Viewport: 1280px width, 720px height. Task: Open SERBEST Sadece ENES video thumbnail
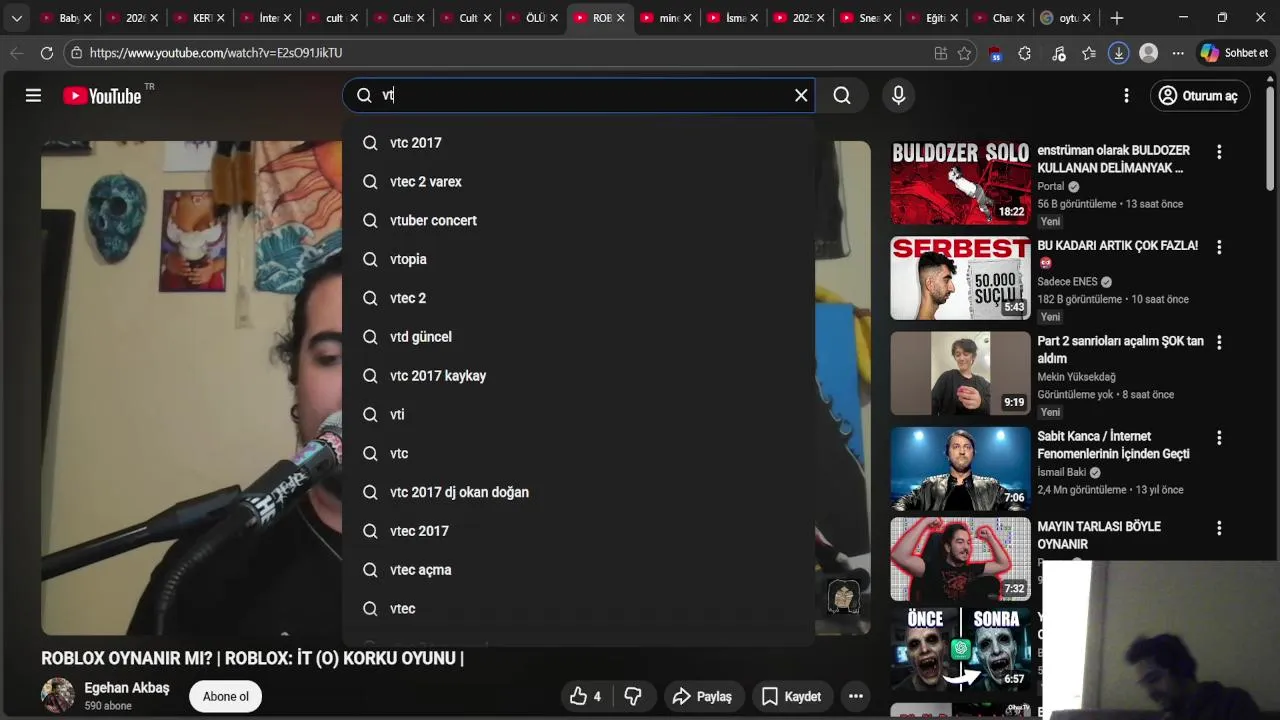(x=960, y=277)
